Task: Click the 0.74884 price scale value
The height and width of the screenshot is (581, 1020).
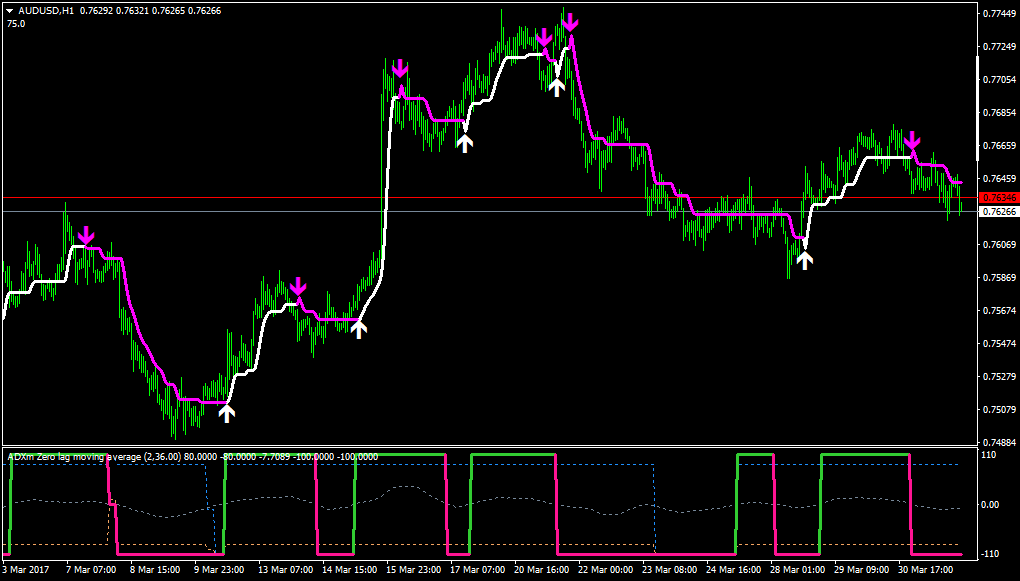Action: (x=1000, y=442)
